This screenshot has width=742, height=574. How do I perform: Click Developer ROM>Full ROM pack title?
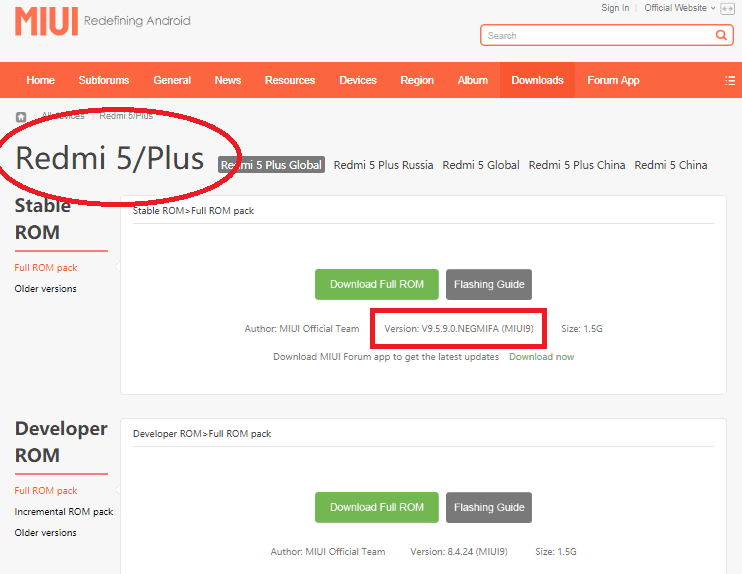[x=202, y=434]
